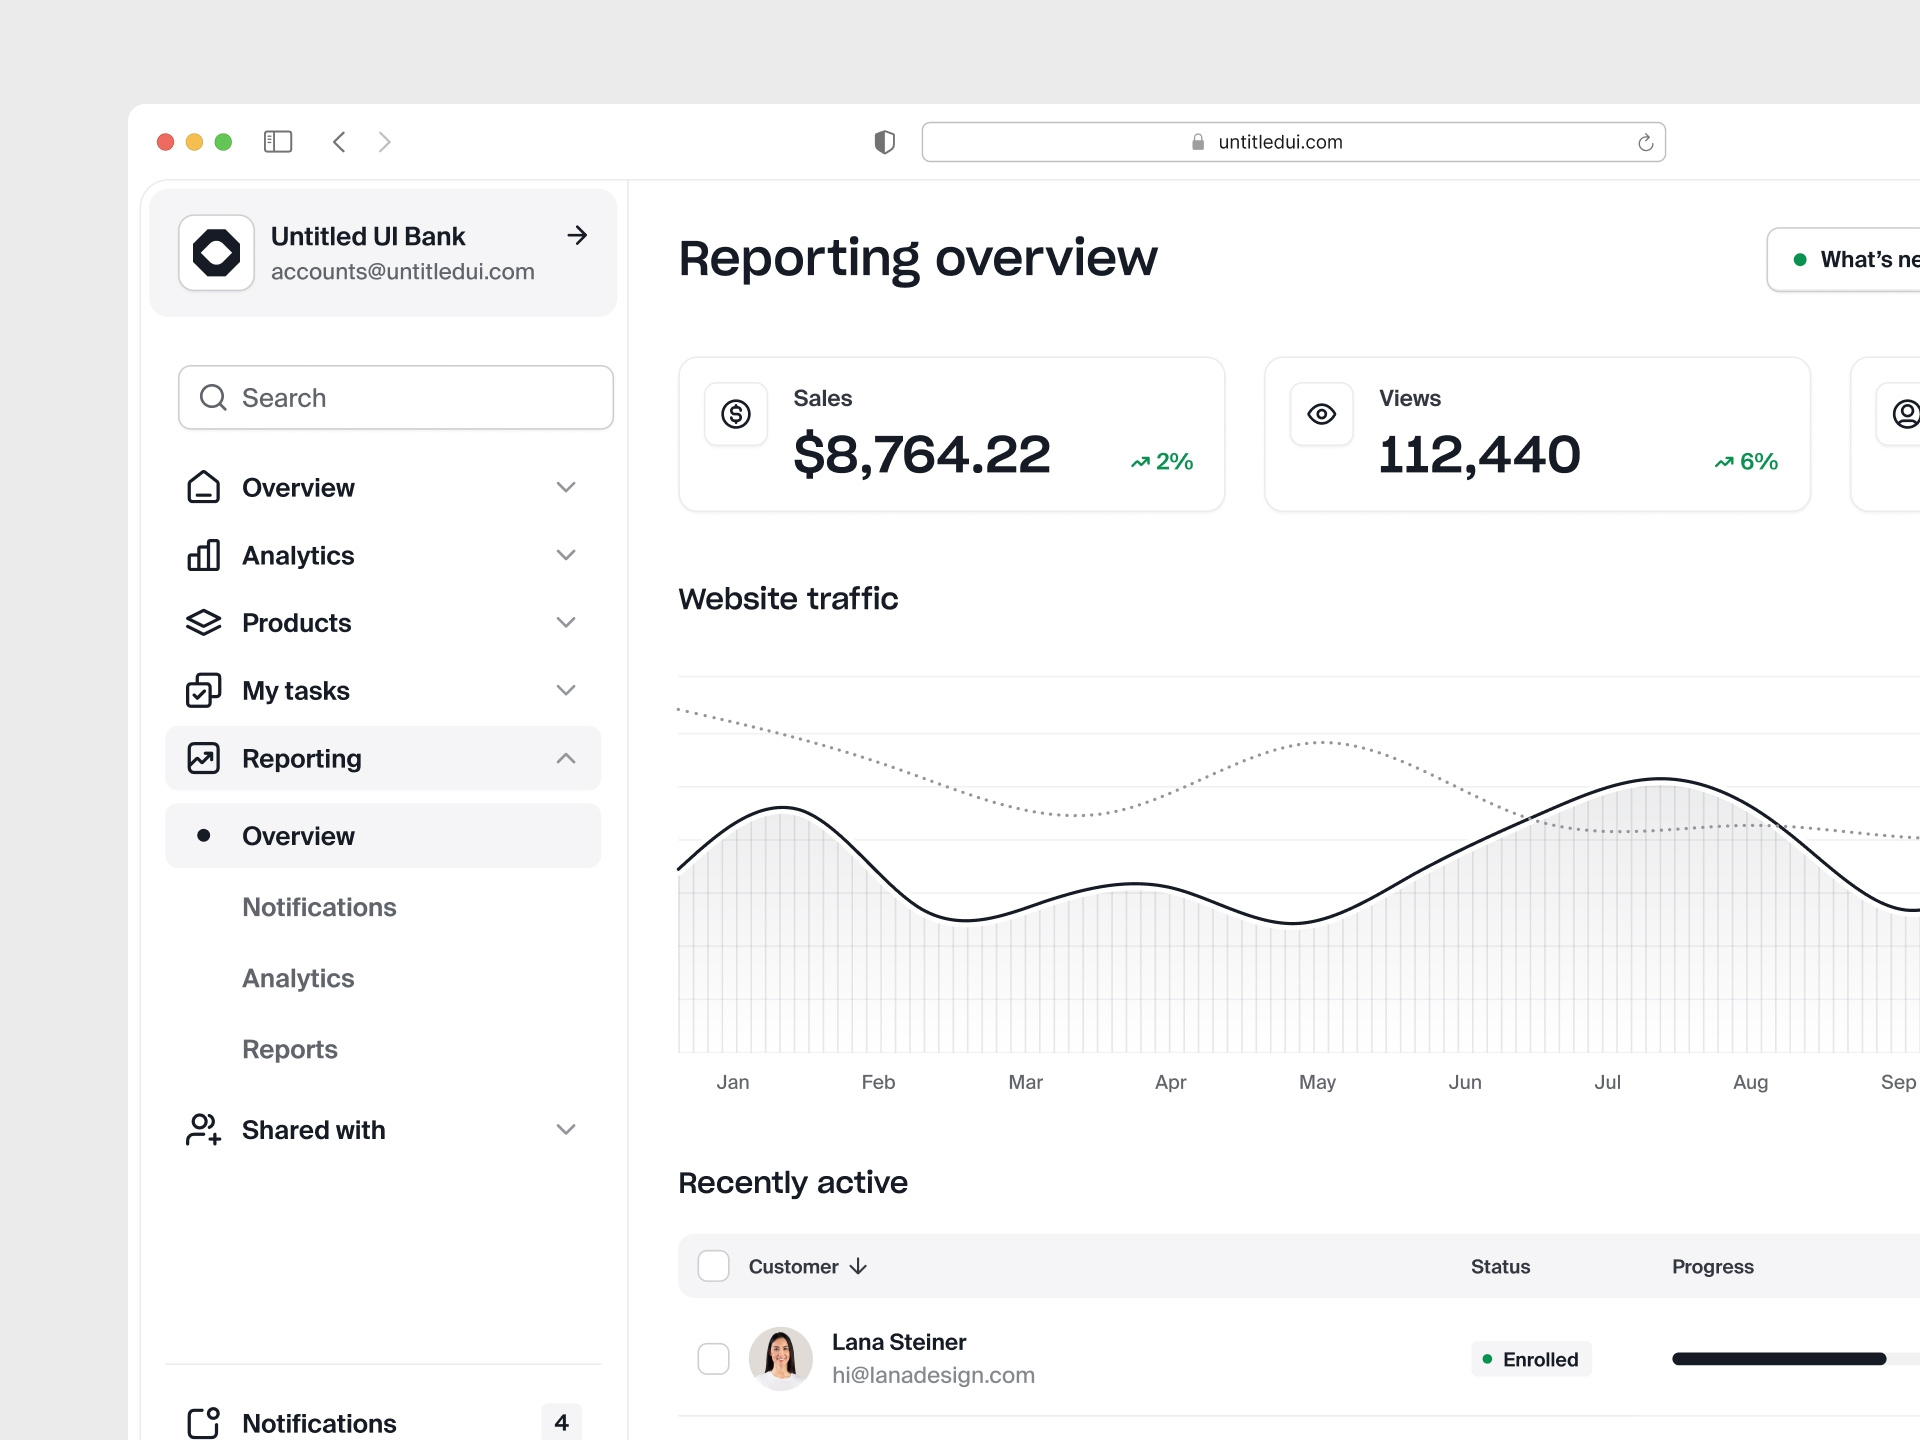This screenshot has height=1440, width=1920.
Task: Click the Views eye icon on metric card
Action: coord(1321,414)
